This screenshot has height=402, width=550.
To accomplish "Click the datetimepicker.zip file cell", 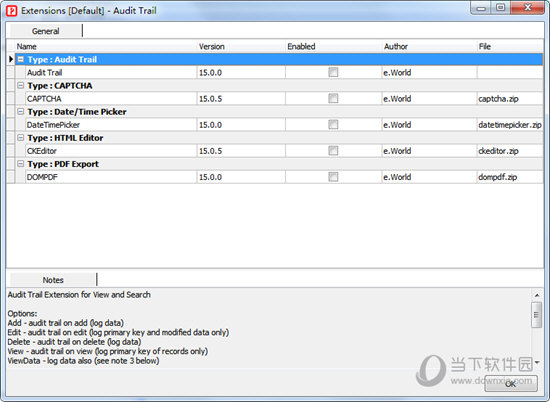I will click(510, 125).
